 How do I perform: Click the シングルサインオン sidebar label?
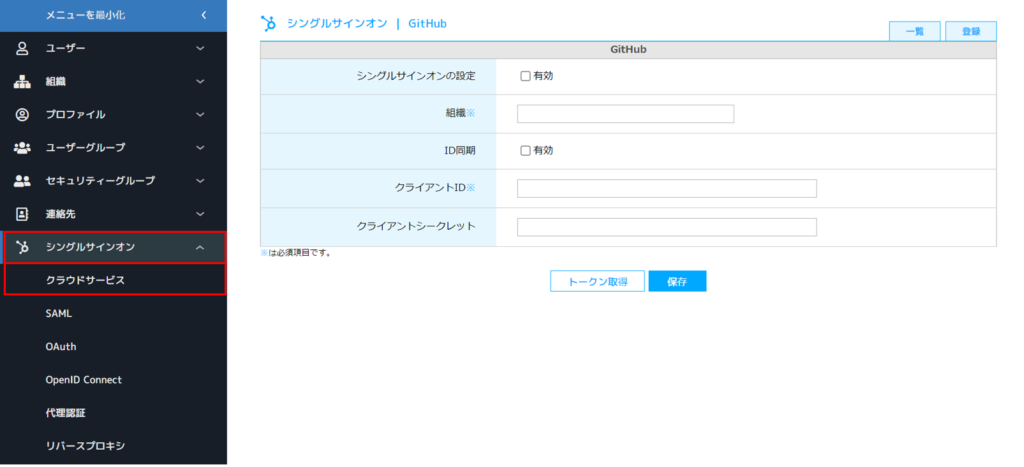91,247
